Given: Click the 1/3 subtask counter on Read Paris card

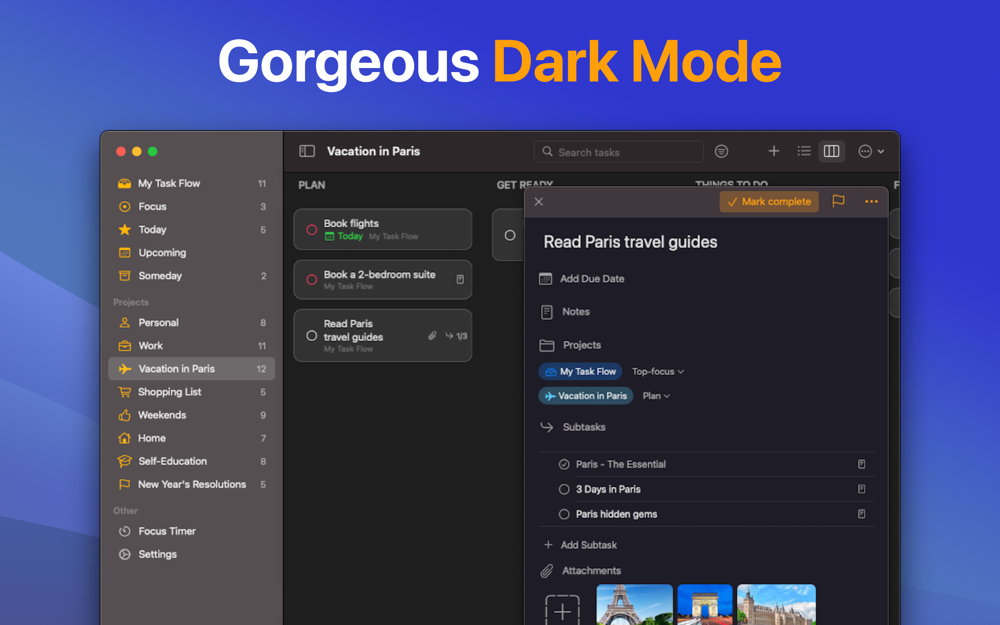Looking at the screenshot, I should coord(457,336).
